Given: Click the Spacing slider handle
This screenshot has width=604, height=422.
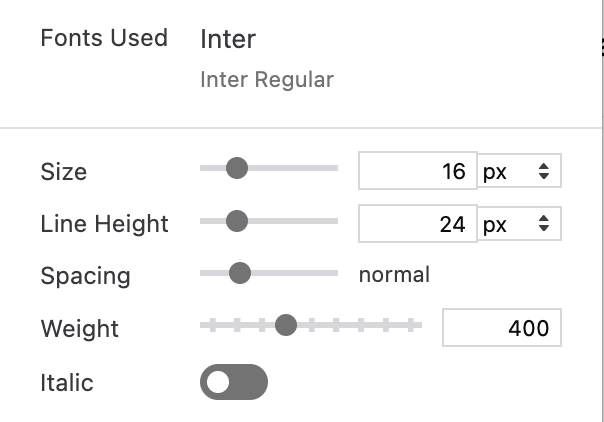Looking at the screenshot, I should [239, 273].
